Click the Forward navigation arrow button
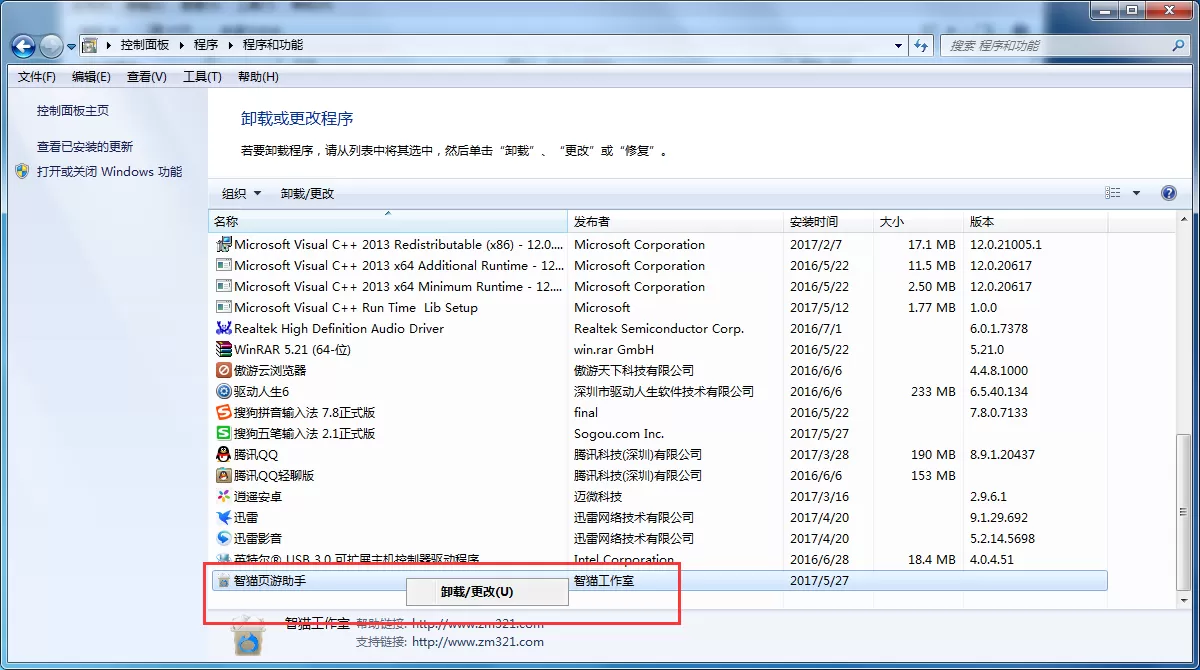Screen dimensions: 1200x670 pyautogui.click(x=51, y=46)
